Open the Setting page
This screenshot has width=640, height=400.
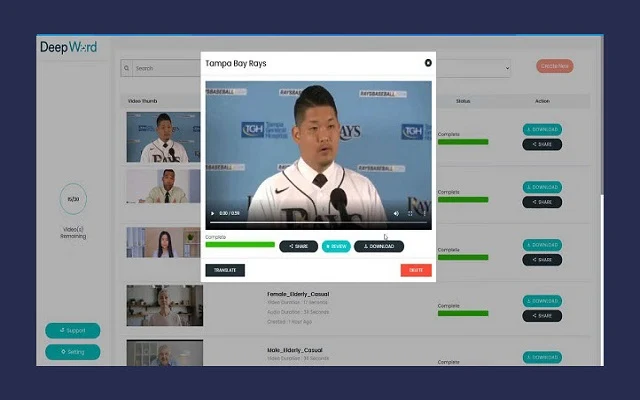tap(73, 352)
